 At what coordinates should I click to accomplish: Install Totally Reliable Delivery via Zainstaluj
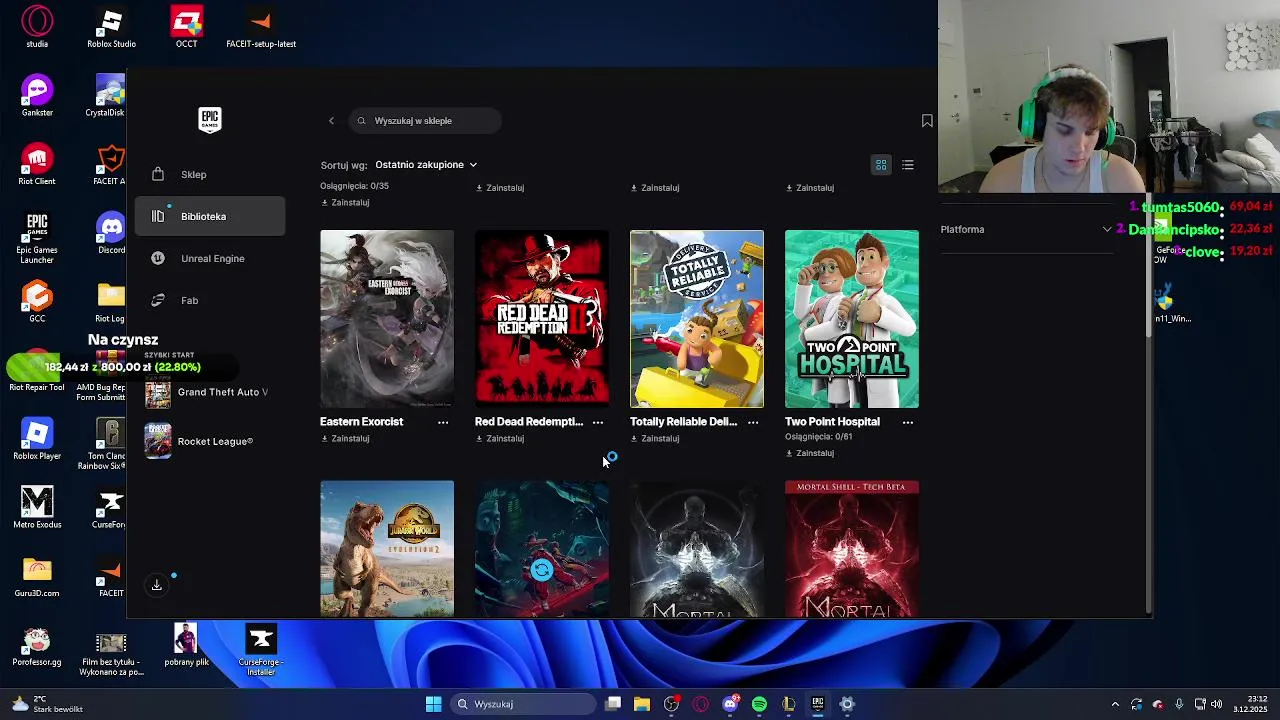coord(655,439)
